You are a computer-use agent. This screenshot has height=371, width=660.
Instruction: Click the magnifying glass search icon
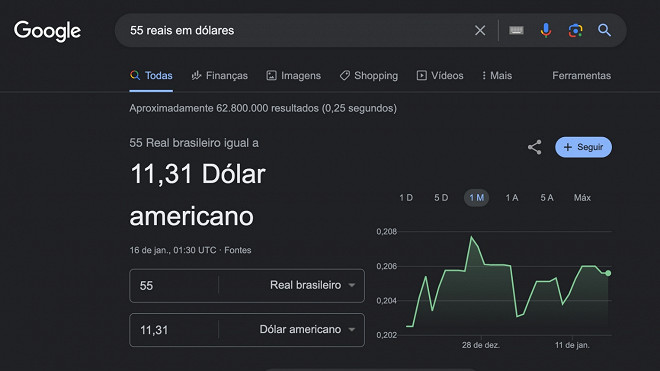pyautogui.click(x=604, y=30)
